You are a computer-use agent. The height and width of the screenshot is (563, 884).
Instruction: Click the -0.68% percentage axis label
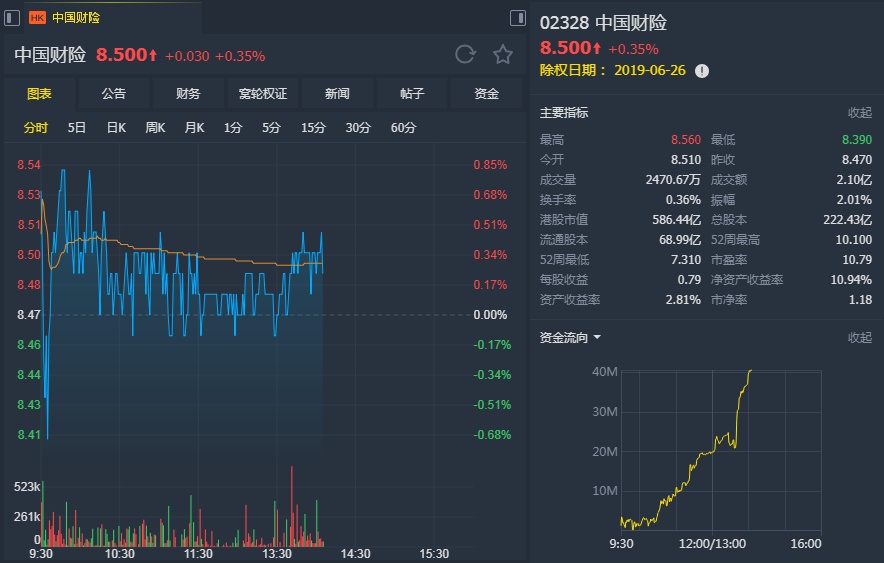[x=492, y=435]
